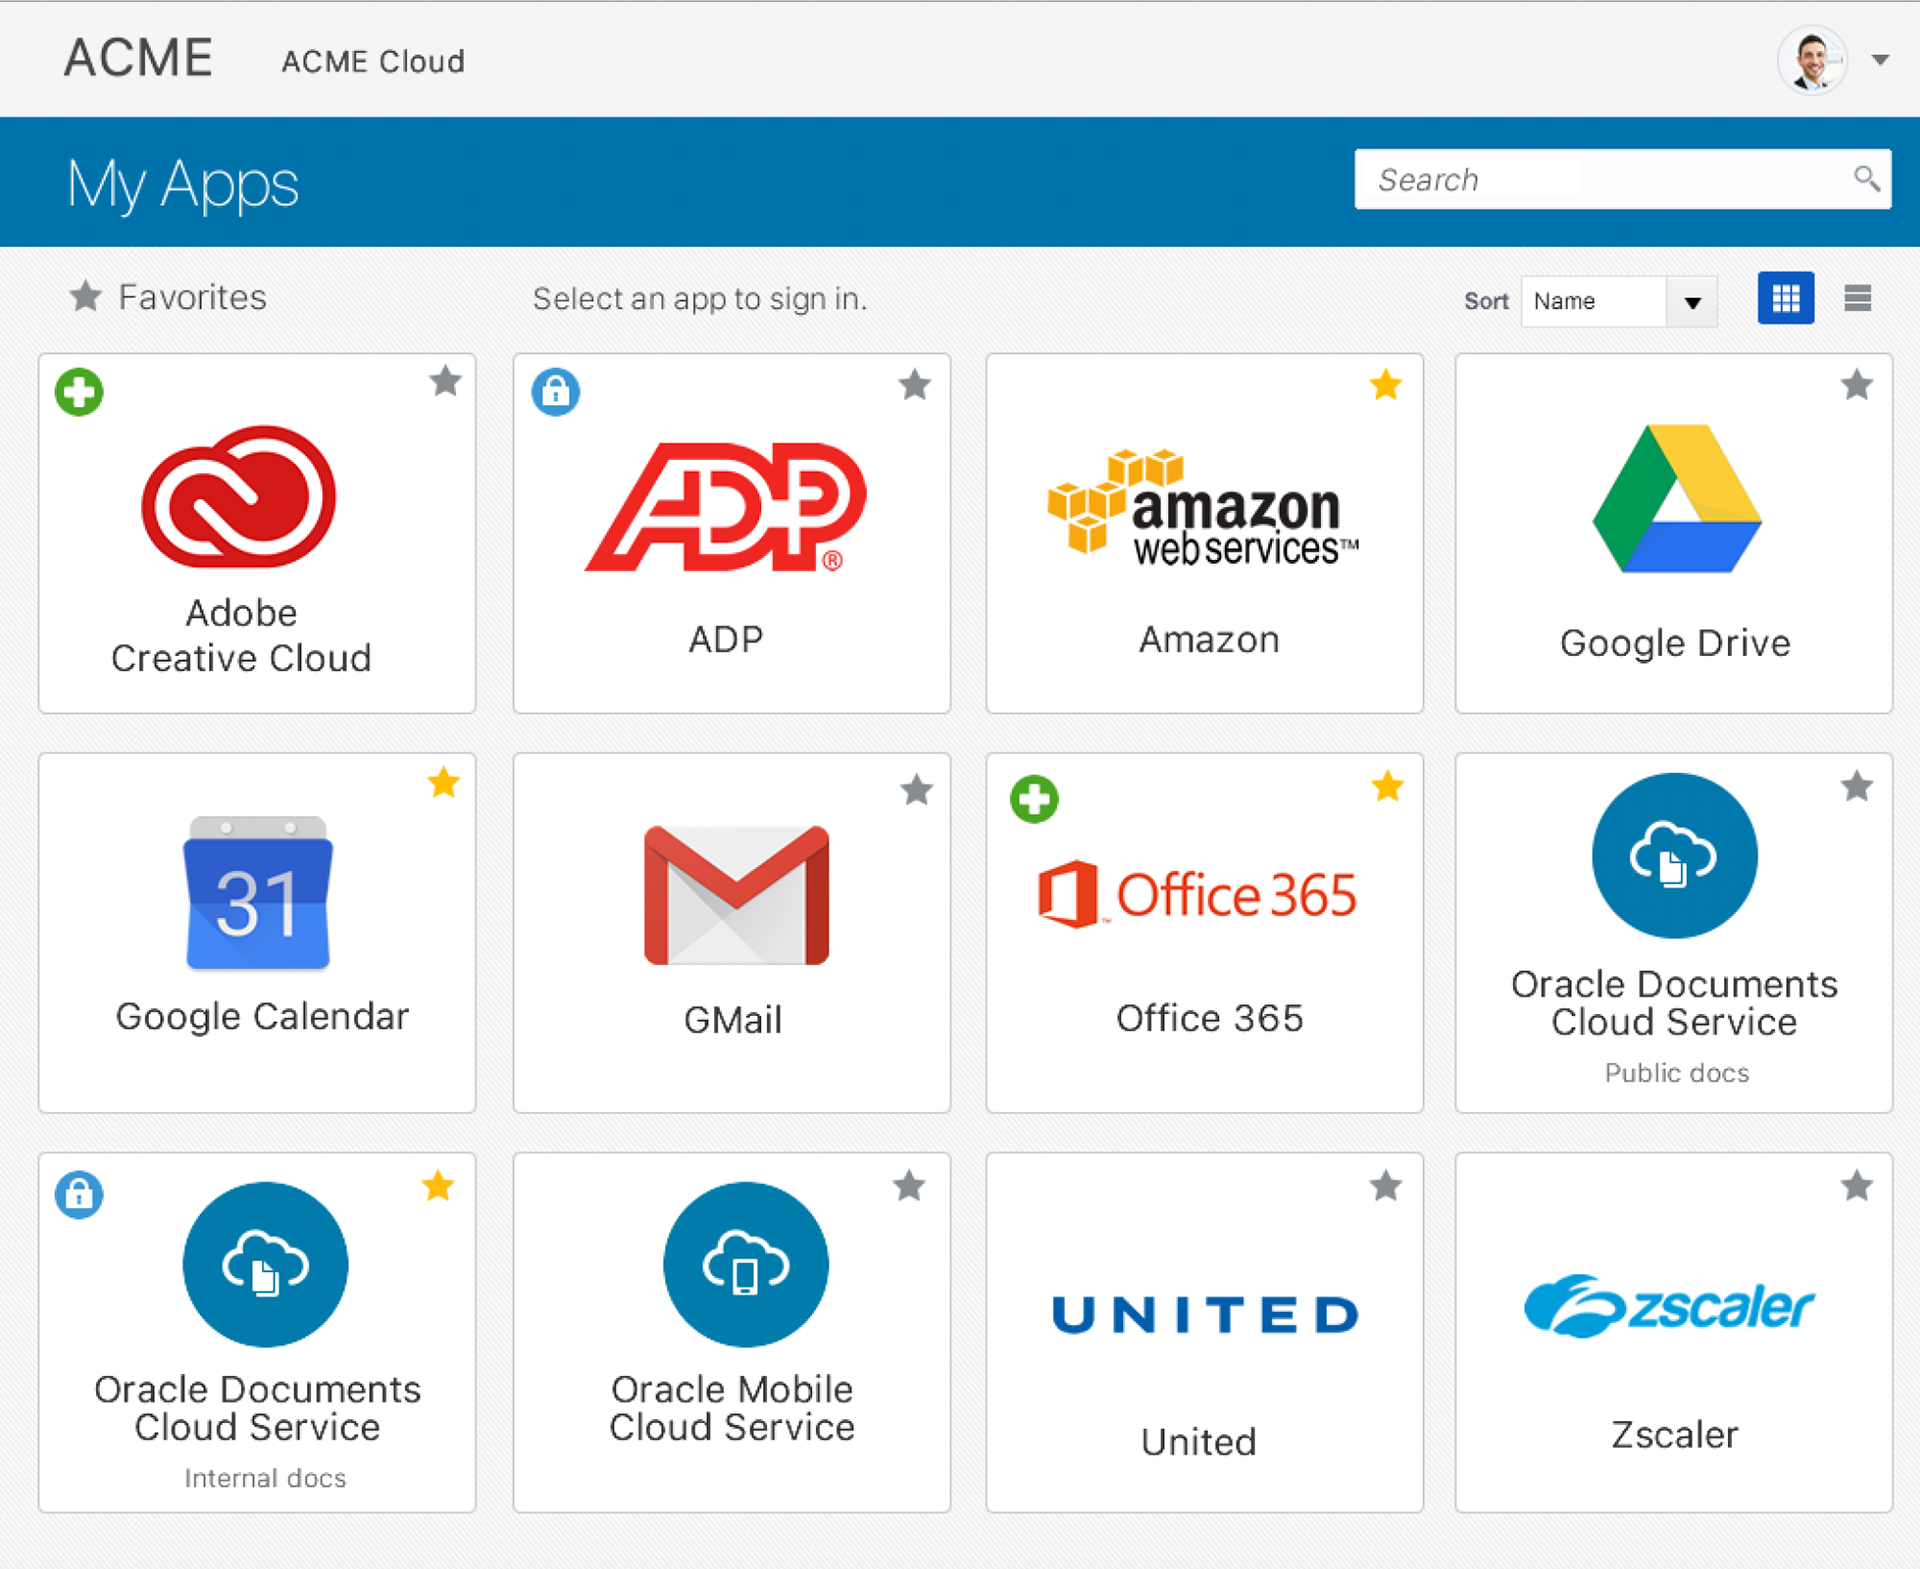Click the My Apps heading
This screenshot has height=1569, width=1920.
(x=183, y=185)
